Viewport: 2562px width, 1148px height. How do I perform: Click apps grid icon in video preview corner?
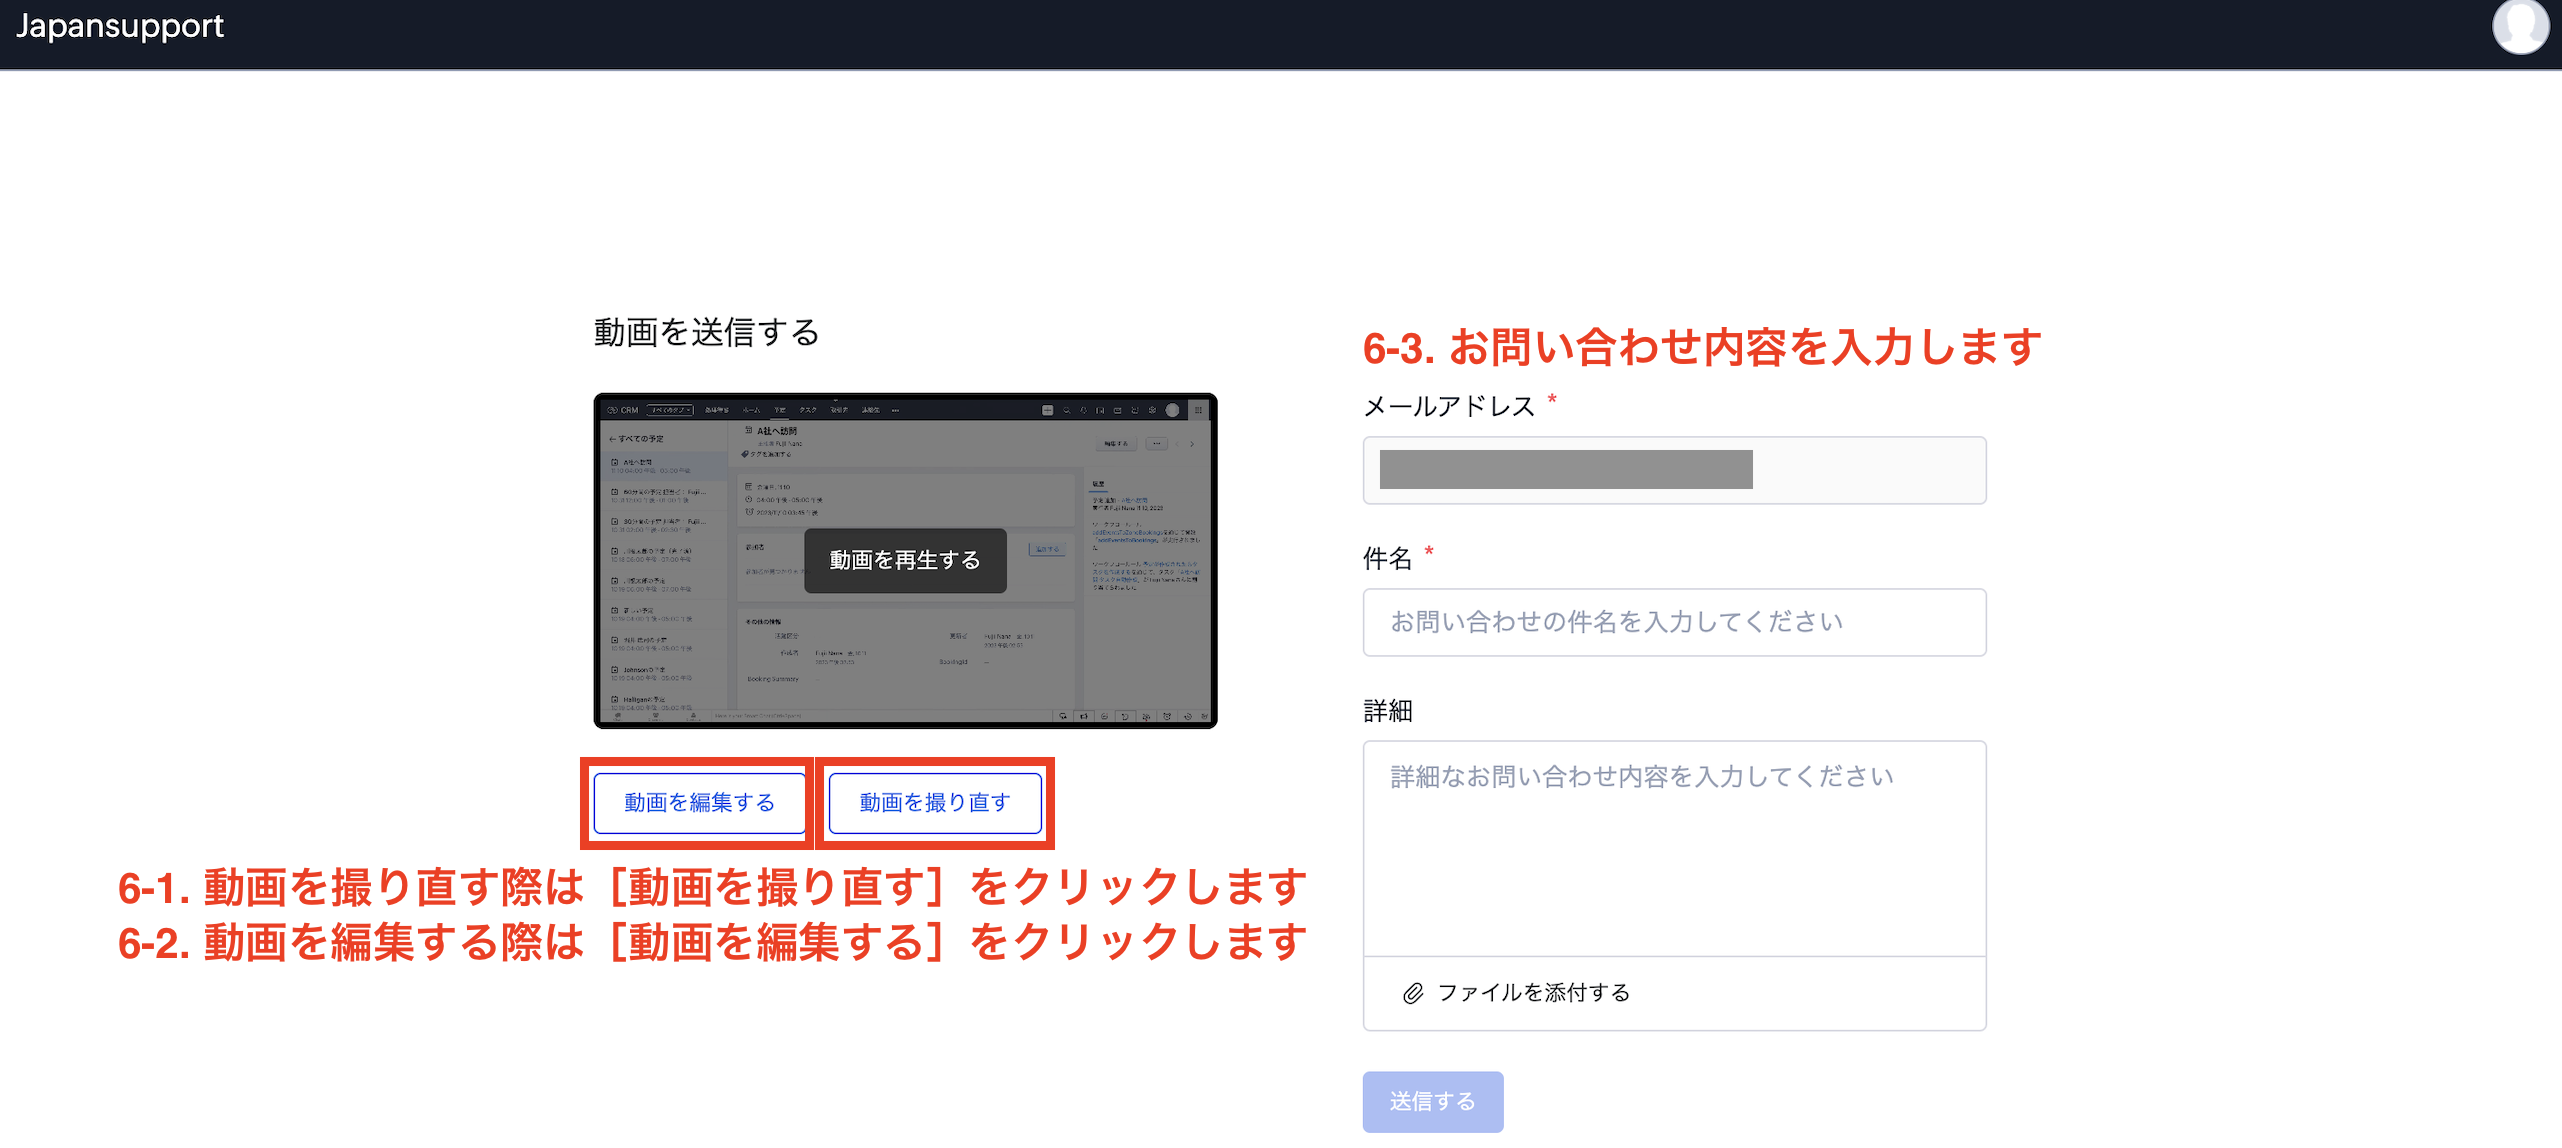pos(1198,410)
